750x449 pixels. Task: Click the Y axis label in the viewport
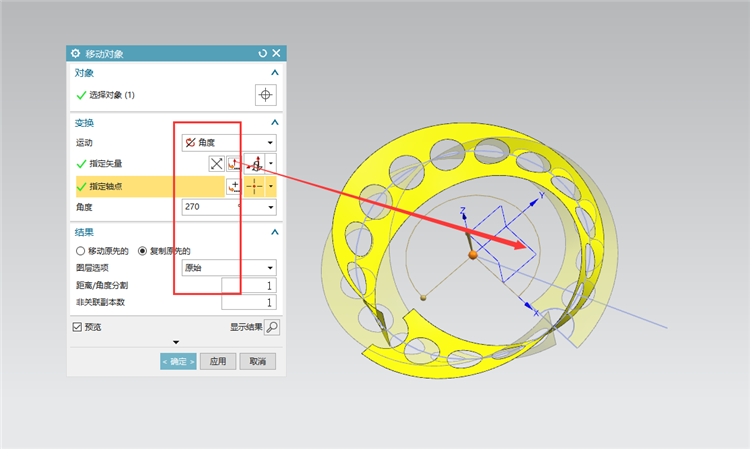[541, 195]
